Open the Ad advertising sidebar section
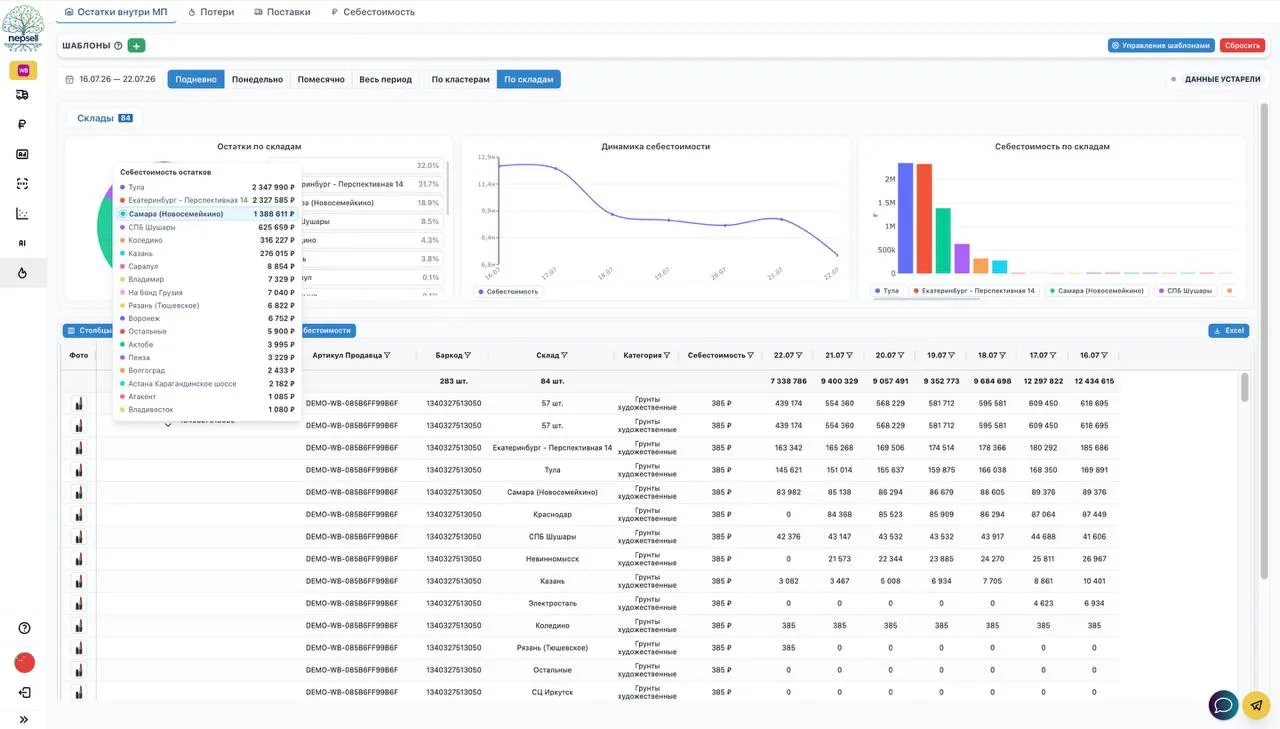The height and width of the screenshot is (729, 1280). tap(23, 154)
